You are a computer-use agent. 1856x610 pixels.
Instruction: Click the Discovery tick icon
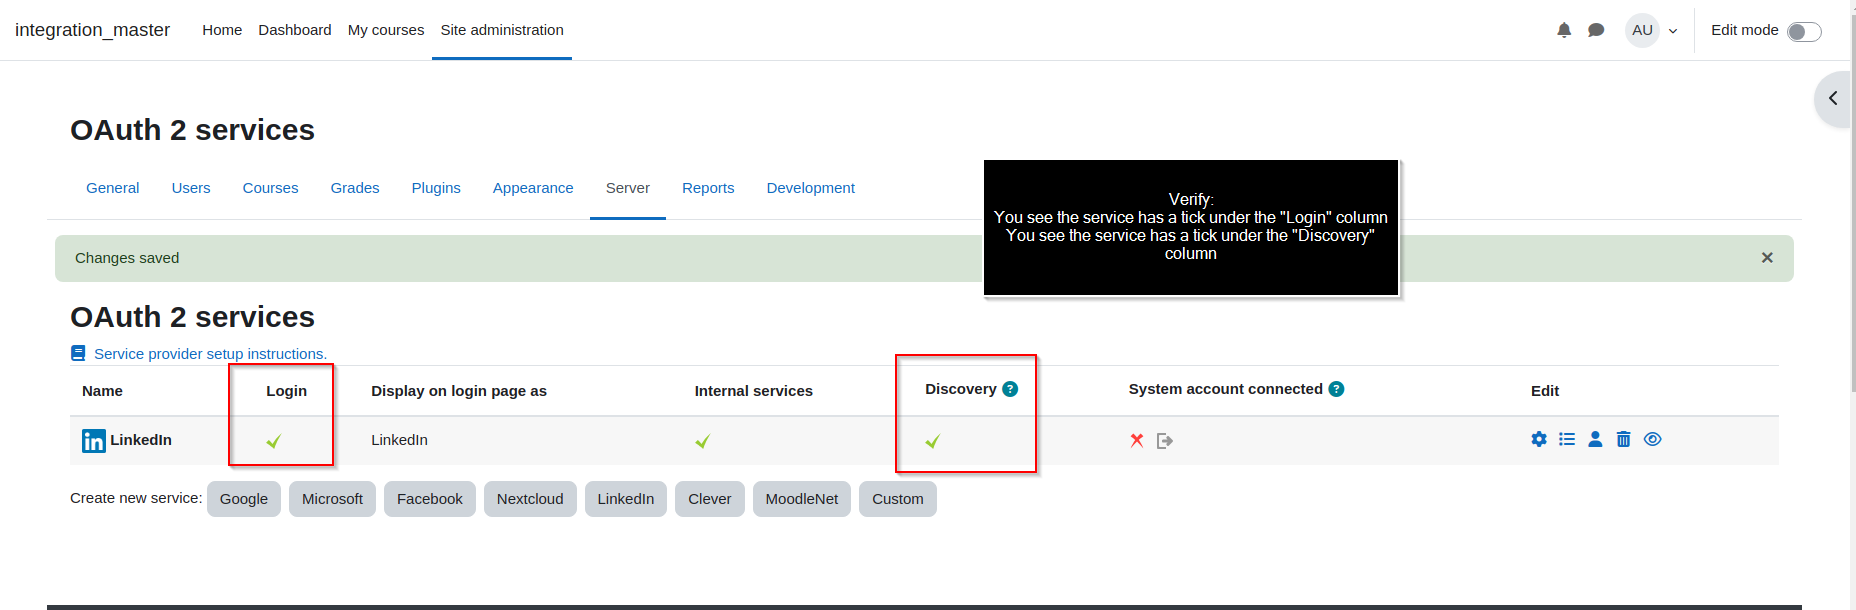pos(932,441)
